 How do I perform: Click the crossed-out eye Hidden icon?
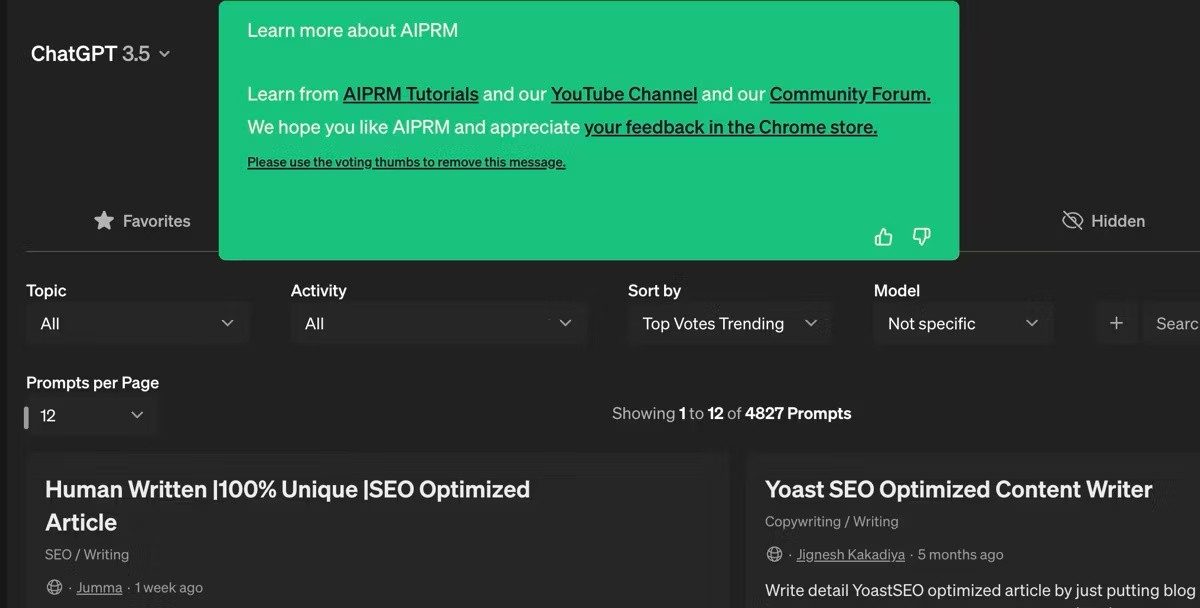click(x=1072, y=221)
